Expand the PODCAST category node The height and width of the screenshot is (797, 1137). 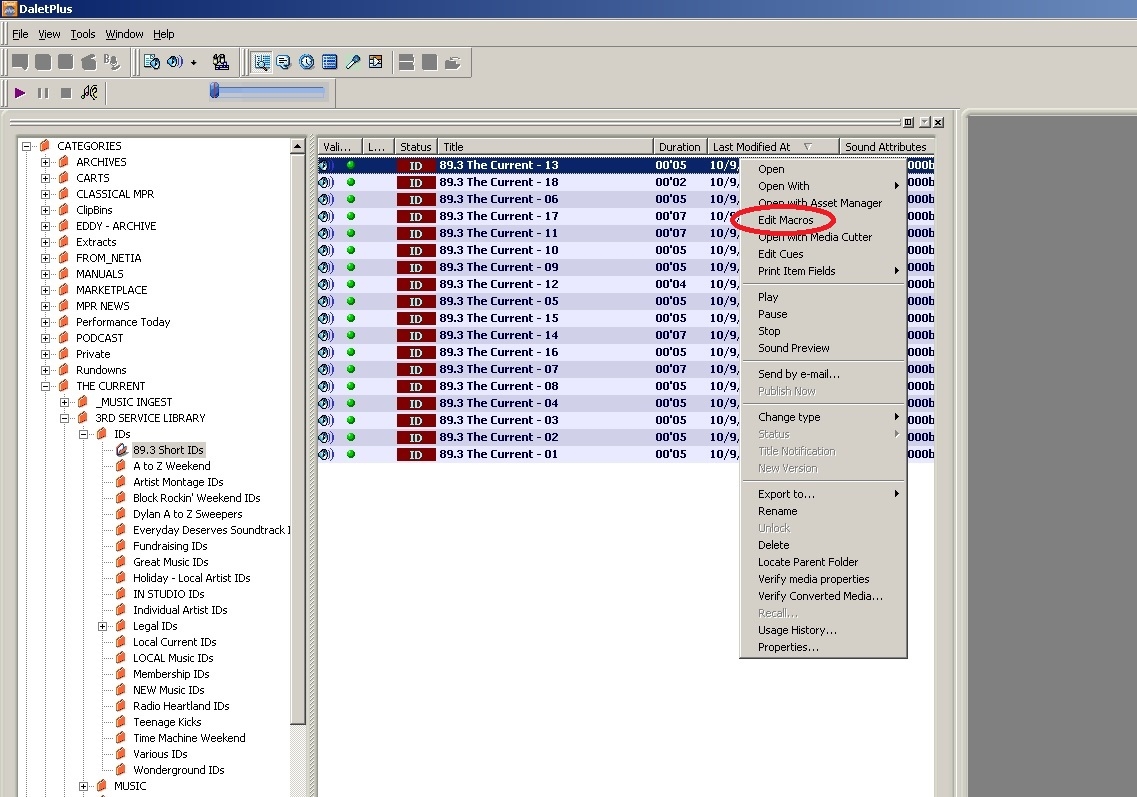click(x=45, y=338)
